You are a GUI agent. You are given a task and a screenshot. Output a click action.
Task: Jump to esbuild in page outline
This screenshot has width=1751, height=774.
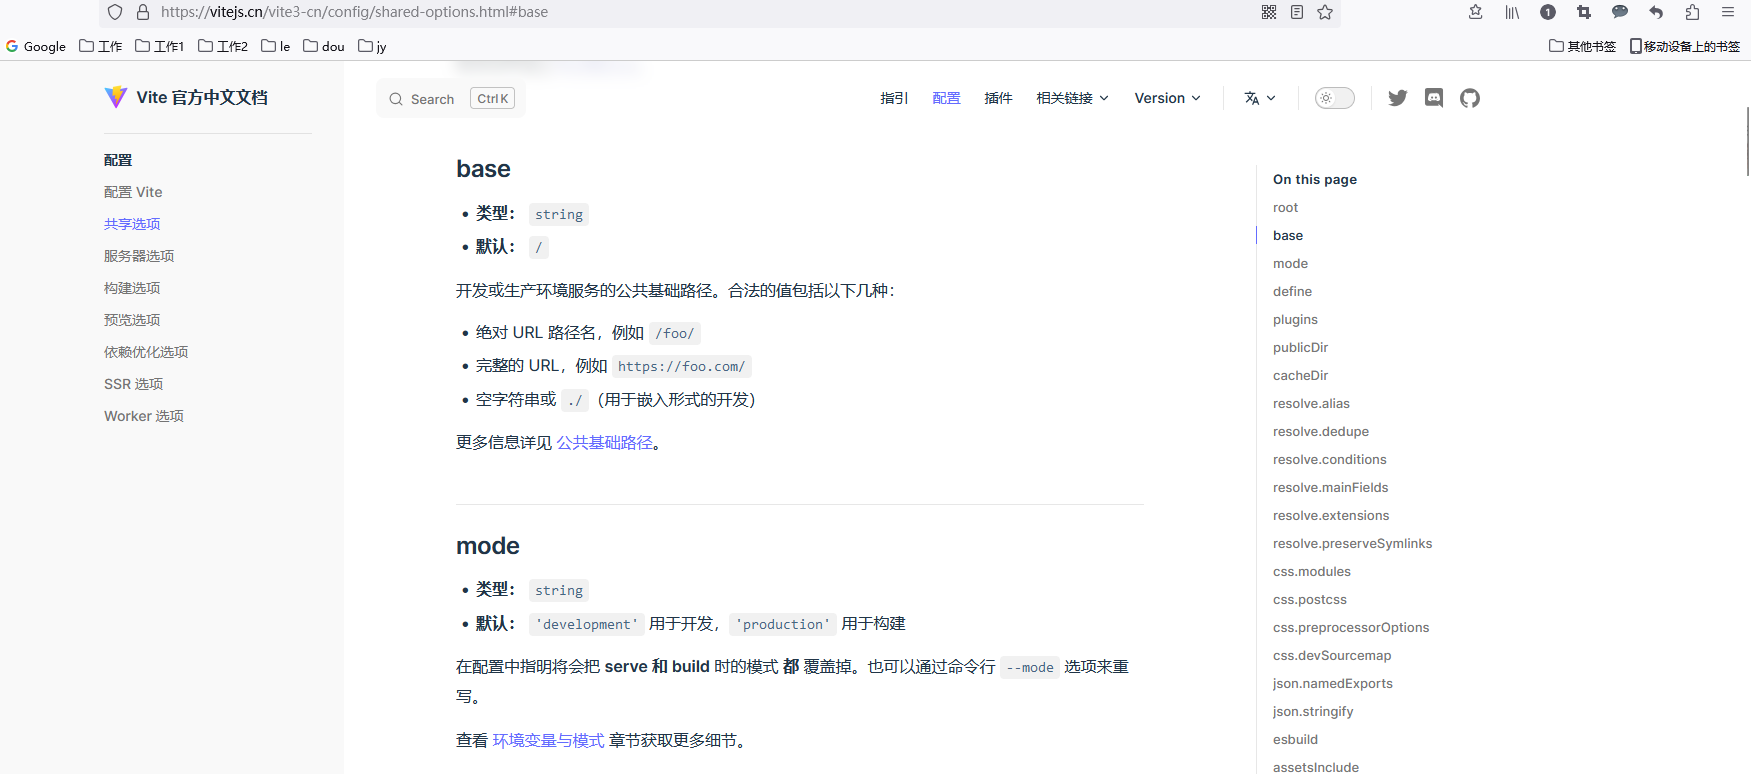click(1295, 740)
